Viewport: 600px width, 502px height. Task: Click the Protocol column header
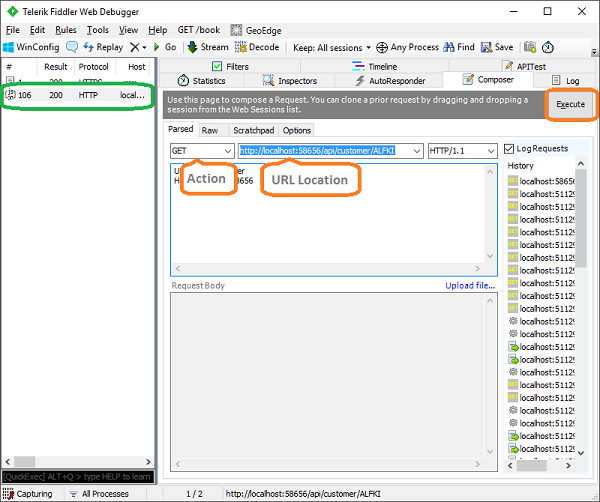(x=93, y=67)
